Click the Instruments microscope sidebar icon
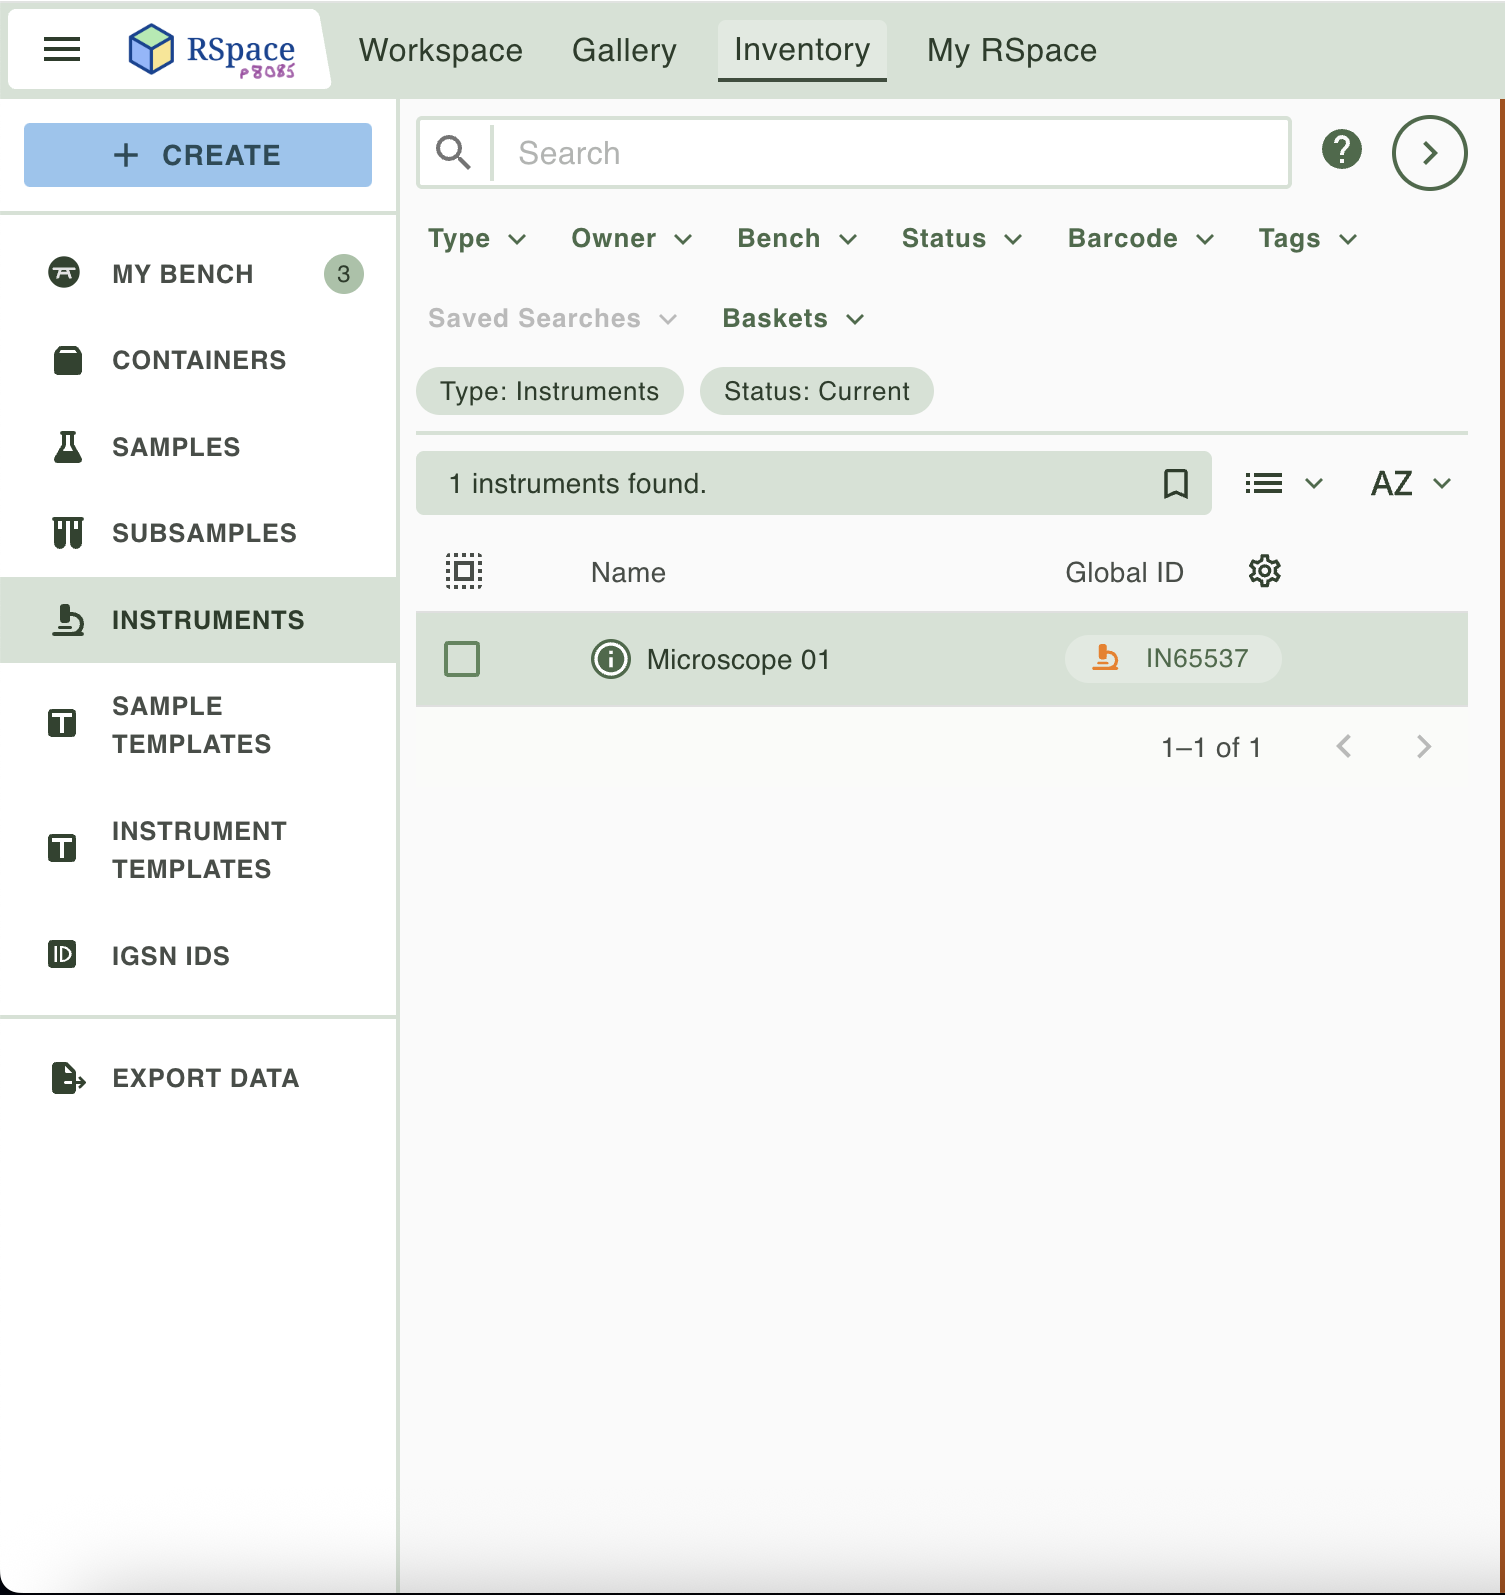This screenshot has width=1505, height=1595. click(x=67, y=620)
